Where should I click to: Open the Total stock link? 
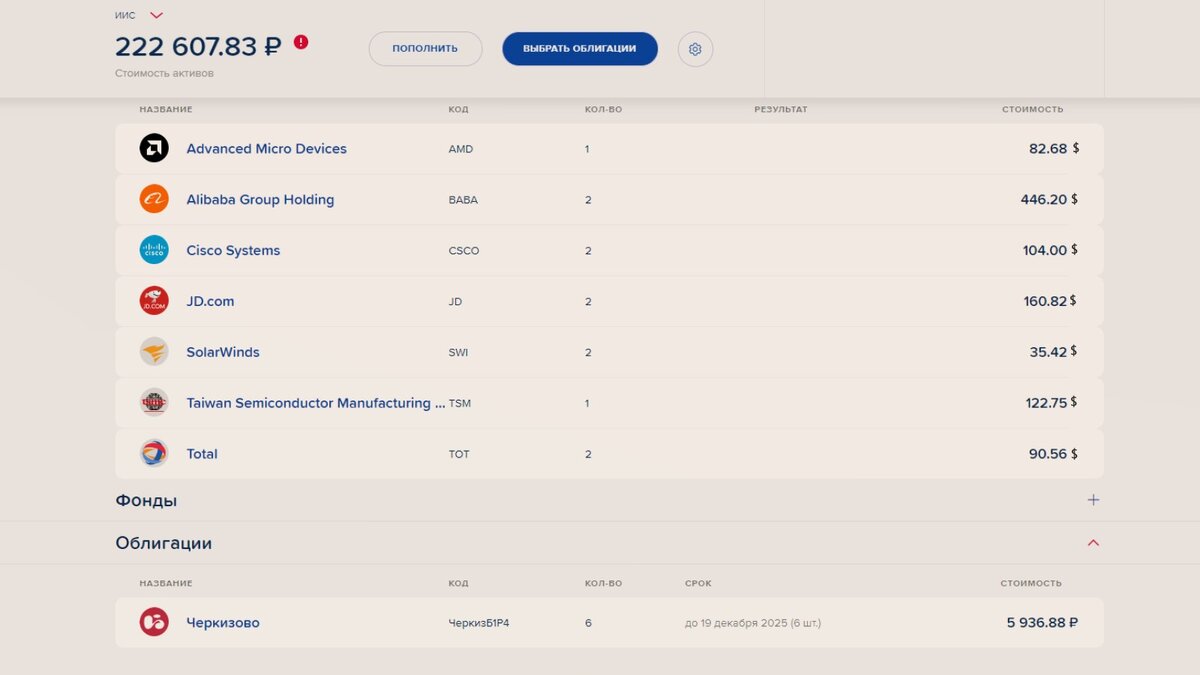tap(202, 454)
